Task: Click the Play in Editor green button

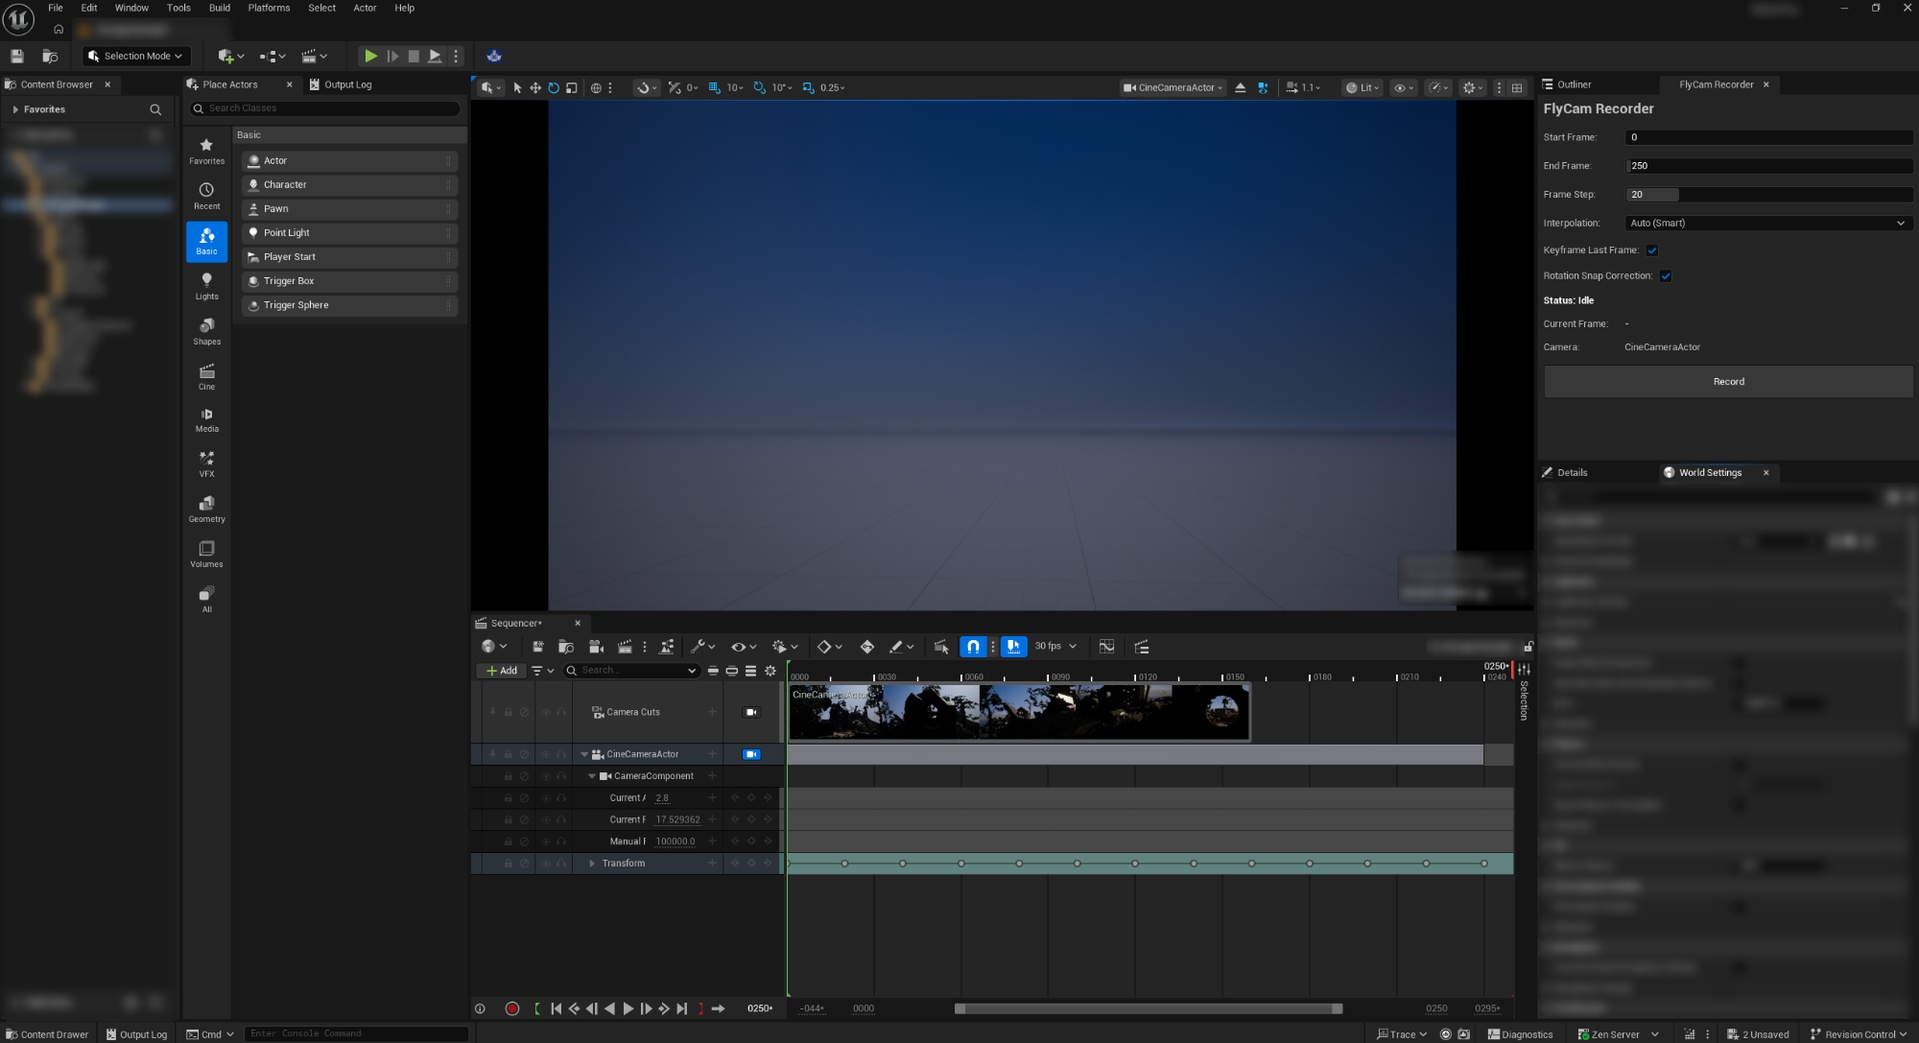Action: point(370,56)
